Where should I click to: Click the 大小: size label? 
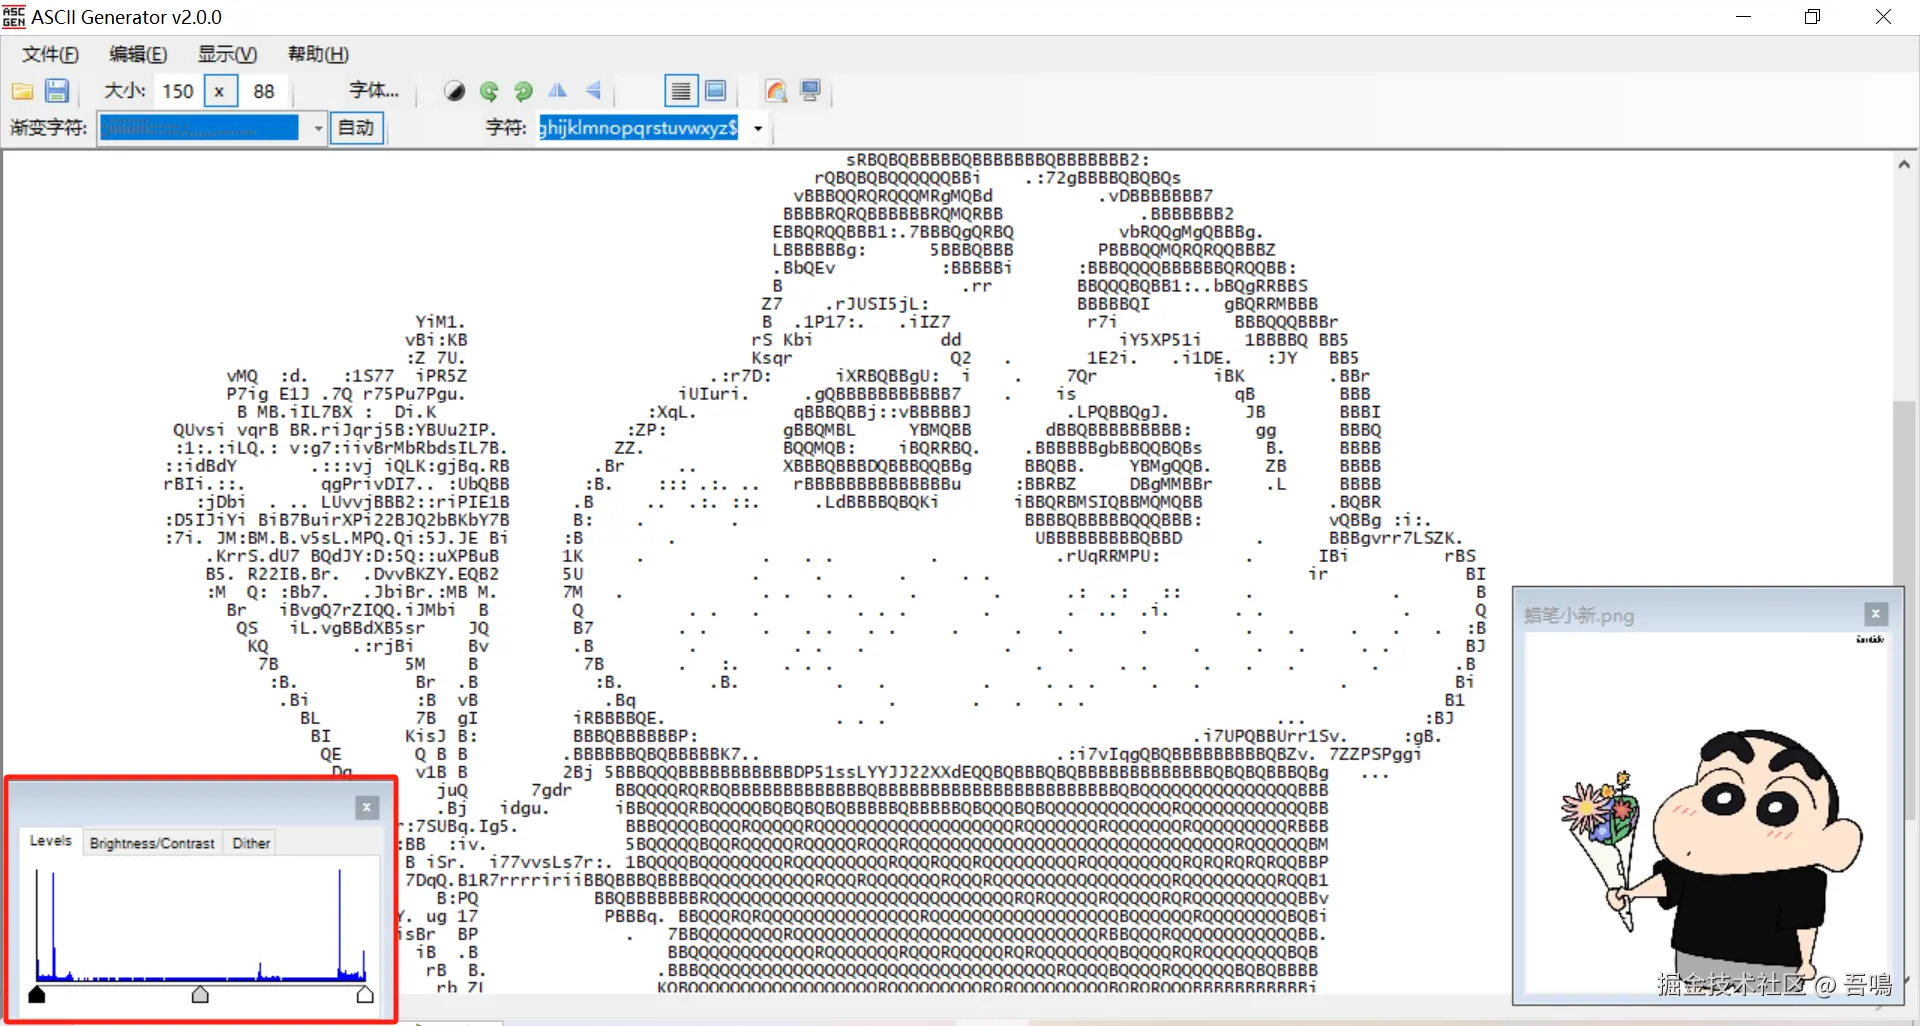pyautogui.click(x=125, y=91)
